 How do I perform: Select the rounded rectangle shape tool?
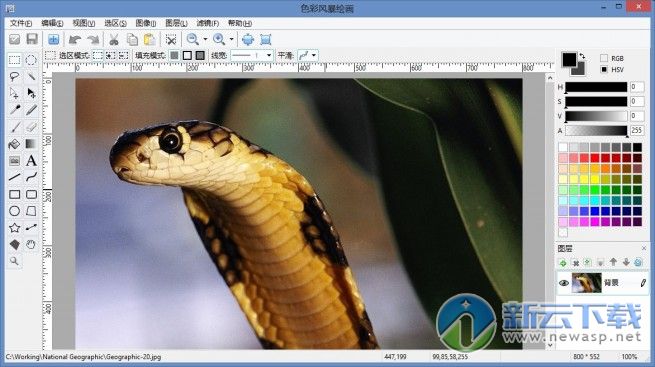click(31, 195)
